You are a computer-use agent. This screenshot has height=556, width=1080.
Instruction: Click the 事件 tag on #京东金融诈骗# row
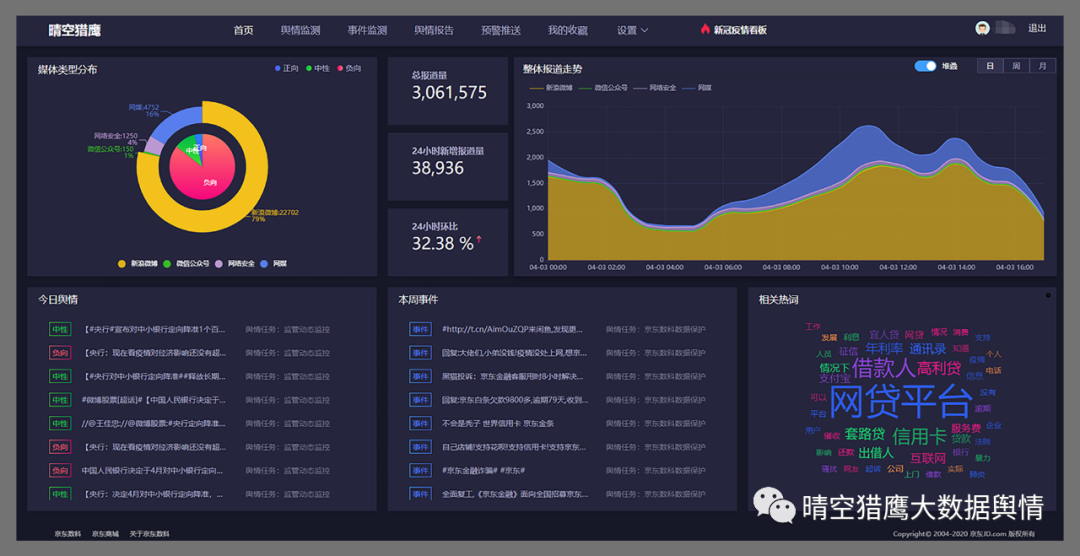(420, 471)
